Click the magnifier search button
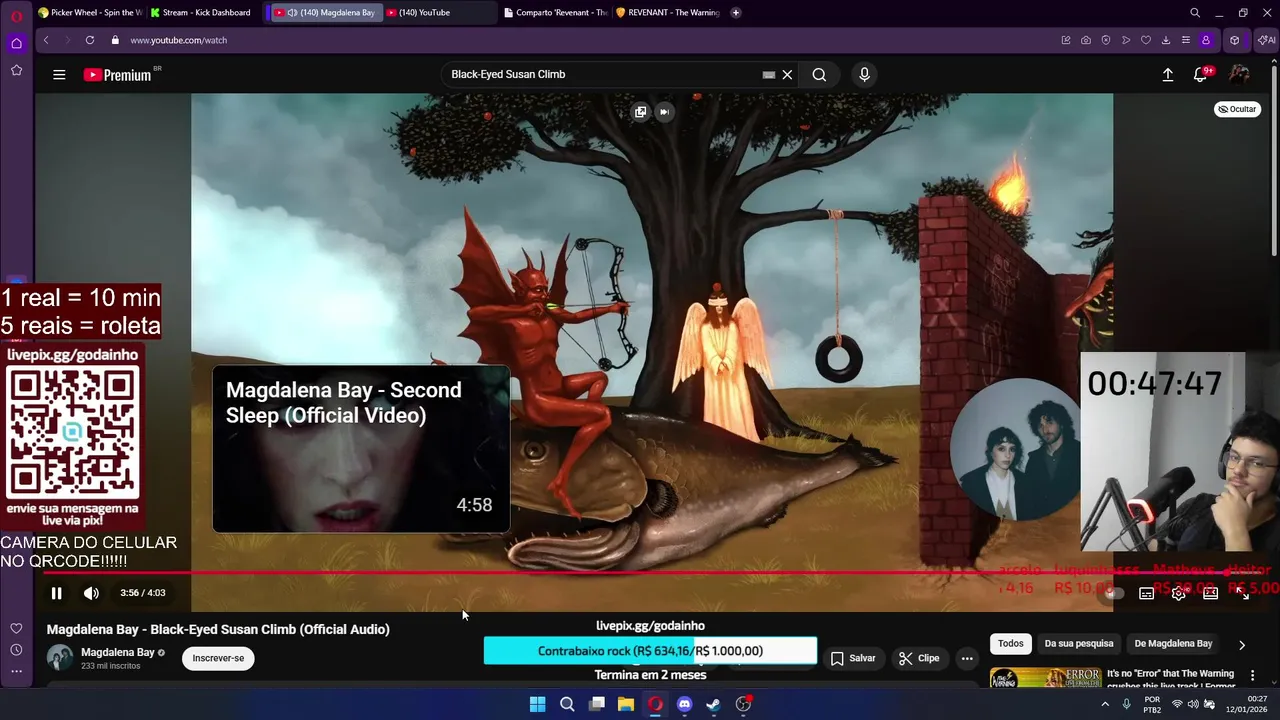The width and height of the screenshot is (1280, 720). [819, 74]
